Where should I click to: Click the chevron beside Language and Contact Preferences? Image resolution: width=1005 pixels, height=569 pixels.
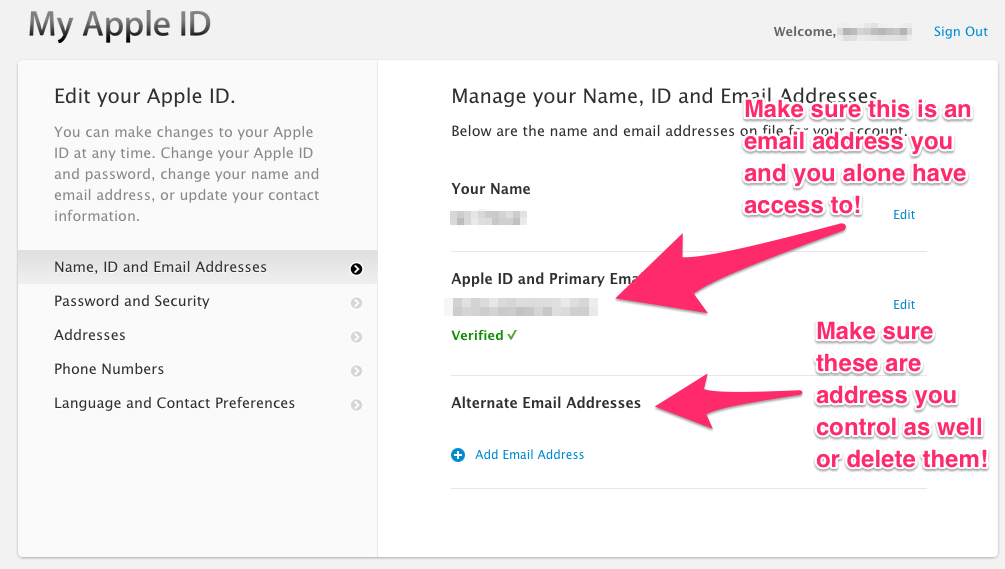point(356,405)
